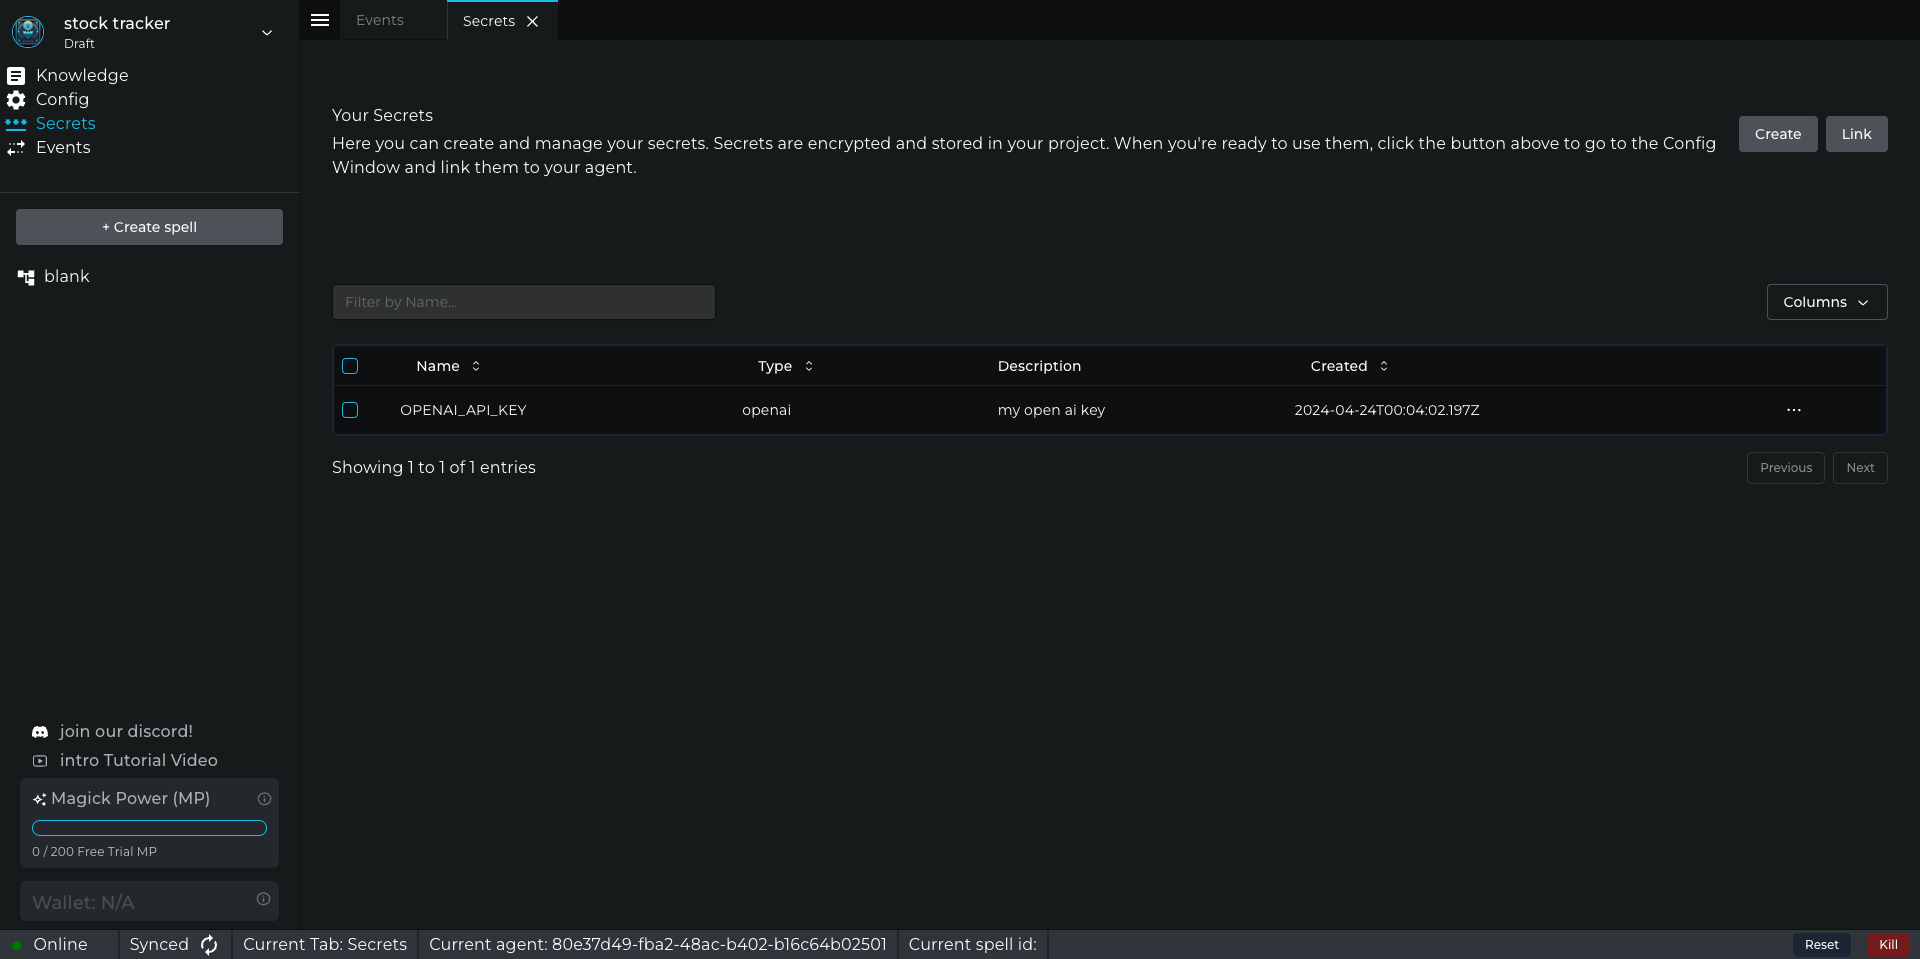Screen dimensions: 1920x959
Task: Toggle the select-all checkbox in table header
Action: point(350,366)
